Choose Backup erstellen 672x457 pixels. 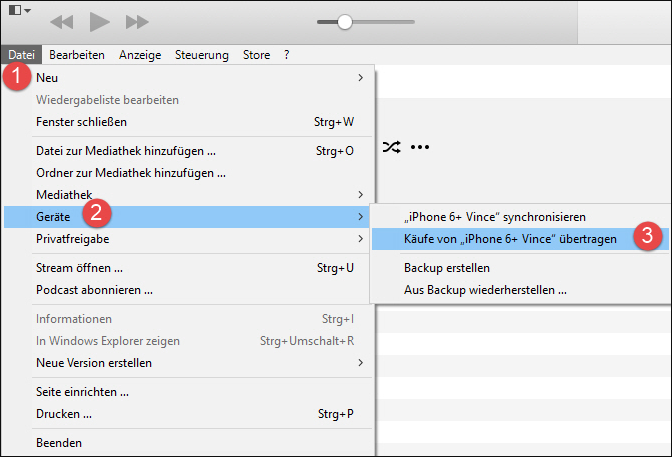[x=447, y=268]
